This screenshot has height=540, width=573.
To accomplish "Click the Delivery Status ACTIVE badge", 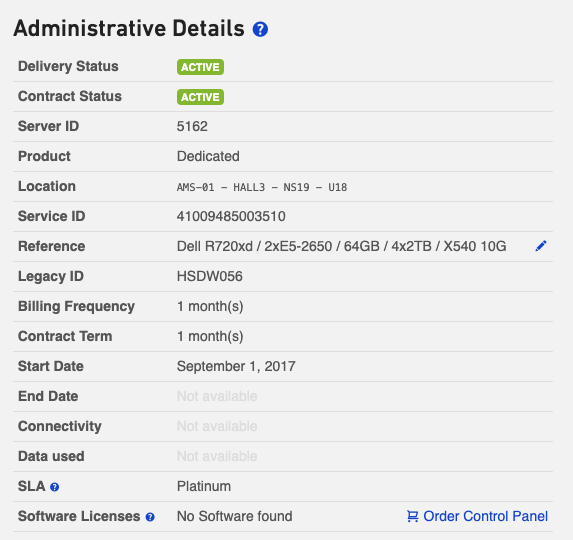I will coord(200,67).
